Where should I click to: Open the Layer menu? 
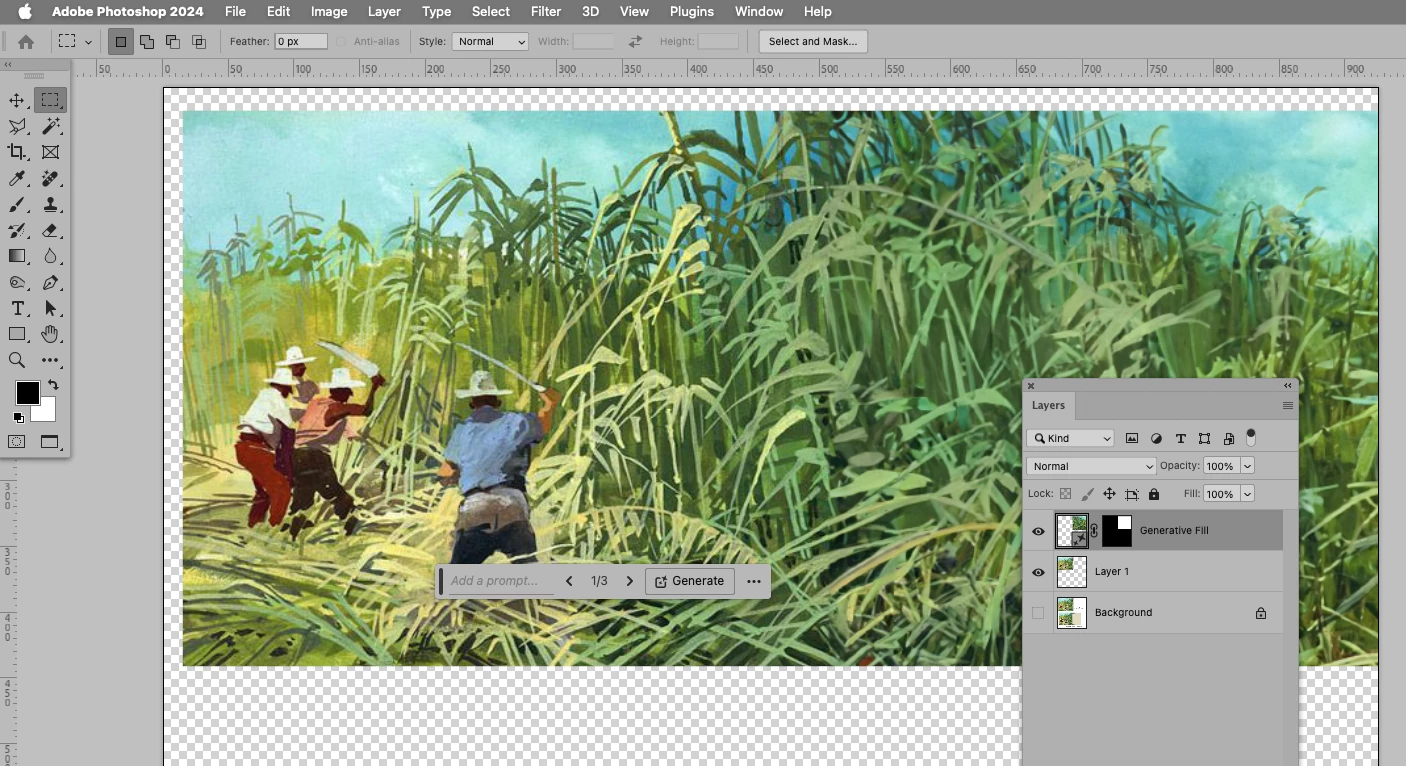pyautogui.click(x=384, y=11)
